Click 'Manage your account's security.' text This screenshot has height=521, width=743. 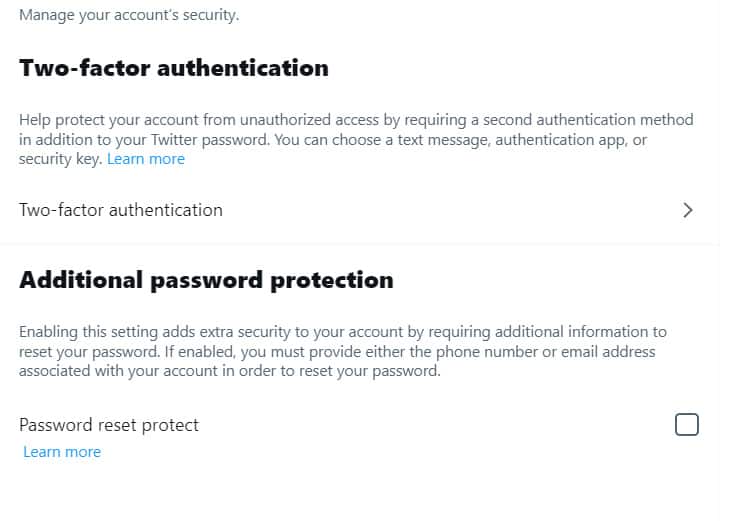point(129,15)
